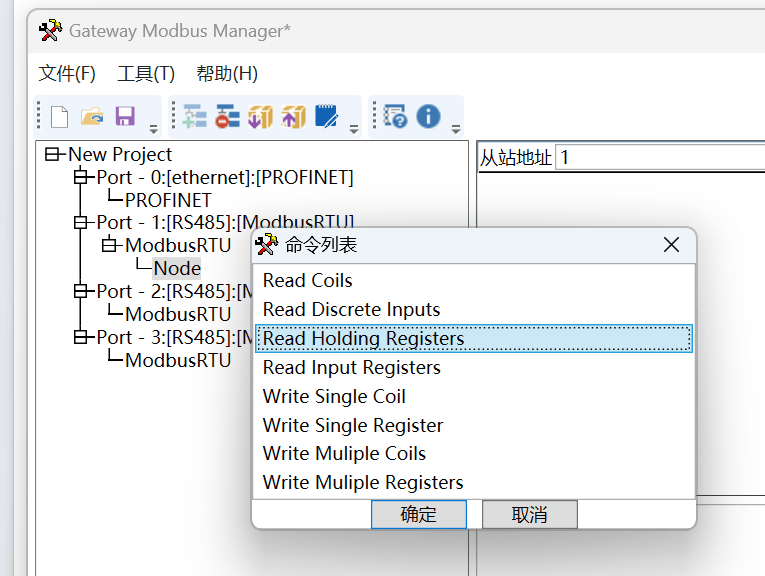The image size is (765, 576).
Task: Select the PROFINET child node
Action: point(168,200)
